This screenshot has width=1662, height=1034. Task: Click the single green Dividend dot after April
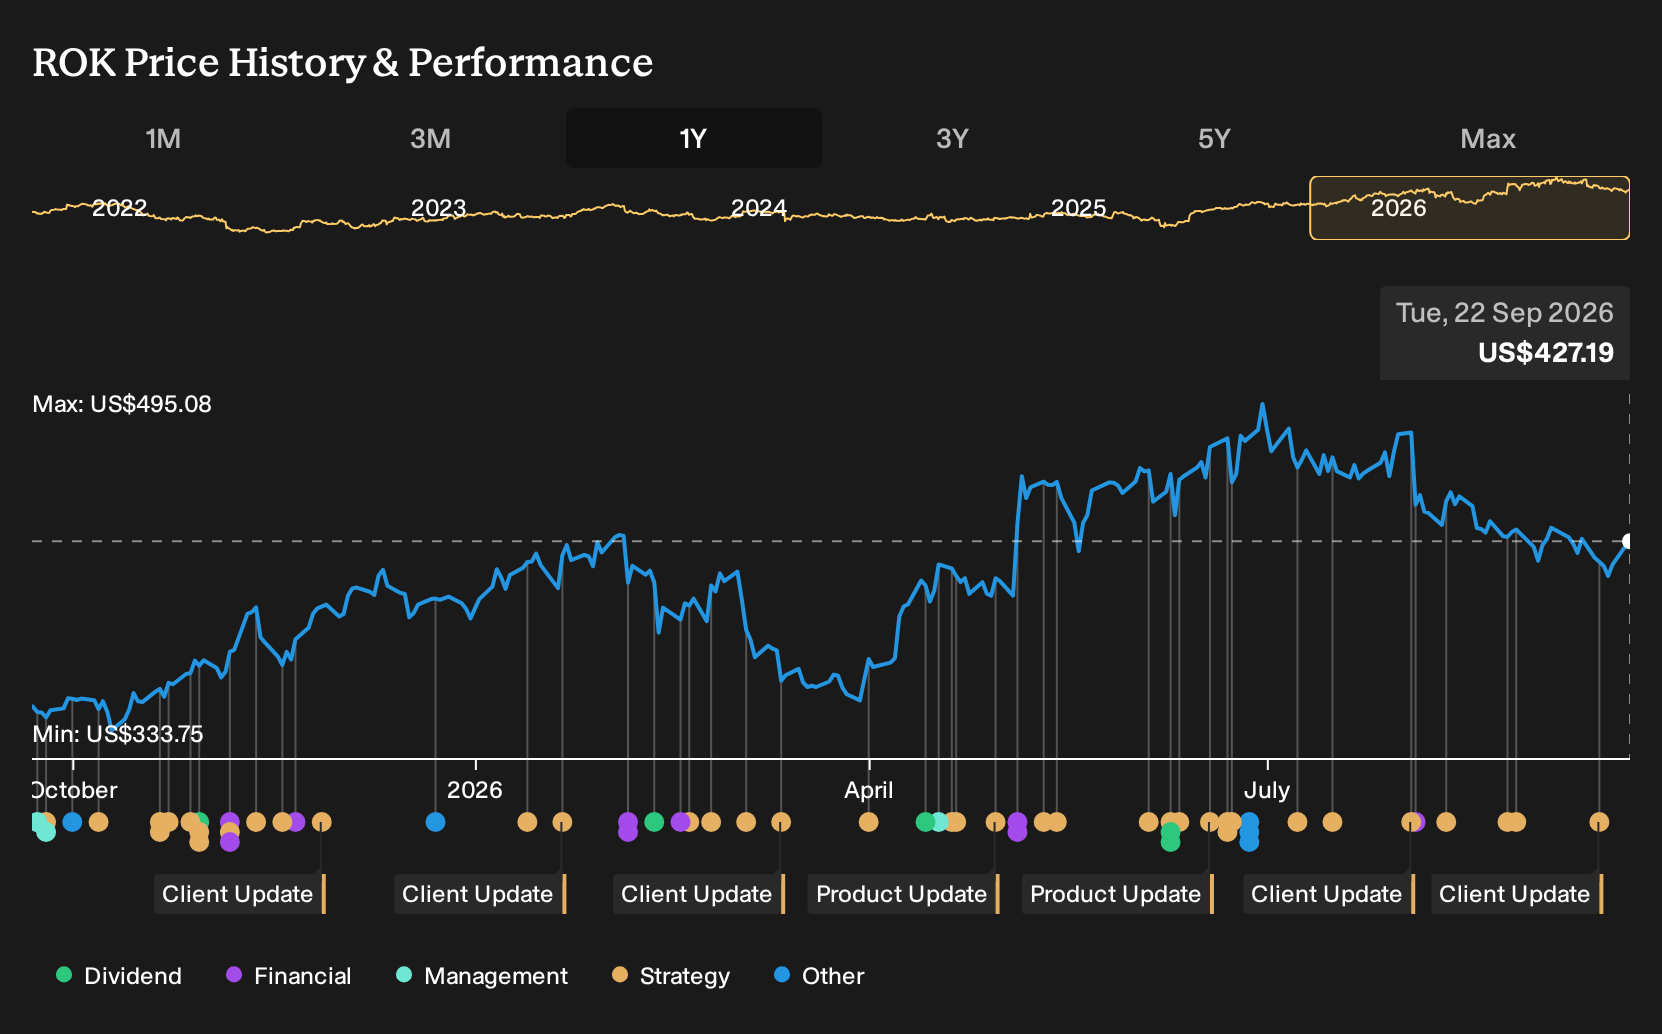coord(925,822)
